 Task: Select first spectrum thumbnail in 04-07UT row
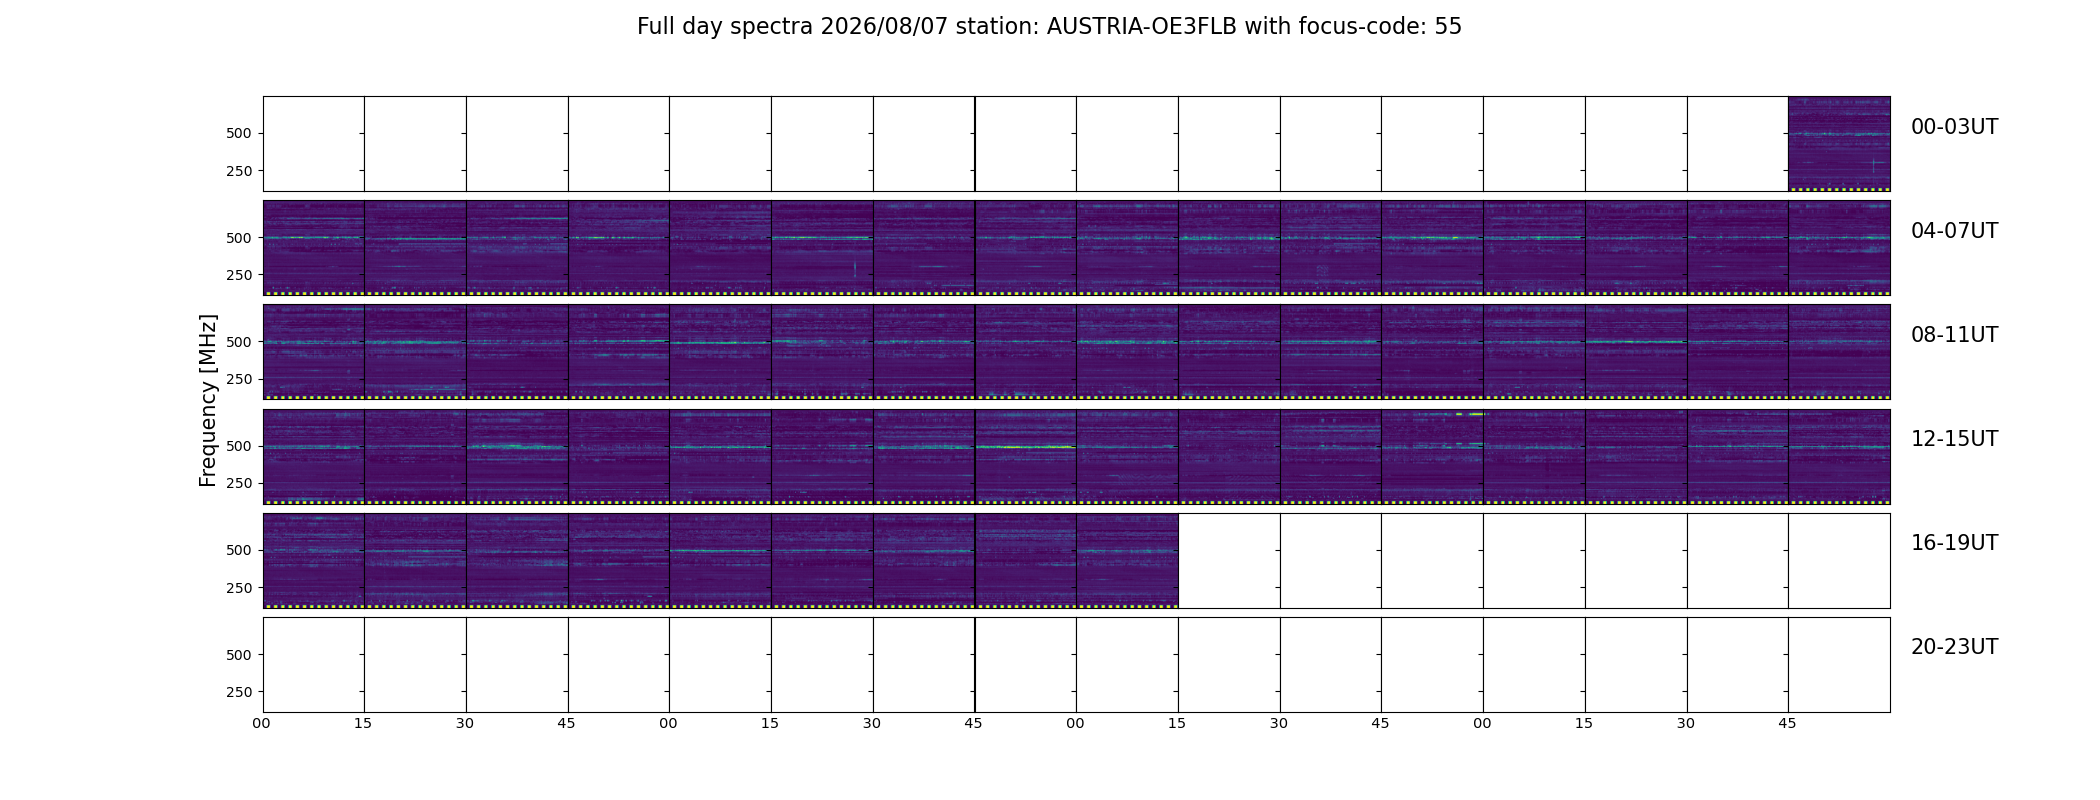coord(314,248)
